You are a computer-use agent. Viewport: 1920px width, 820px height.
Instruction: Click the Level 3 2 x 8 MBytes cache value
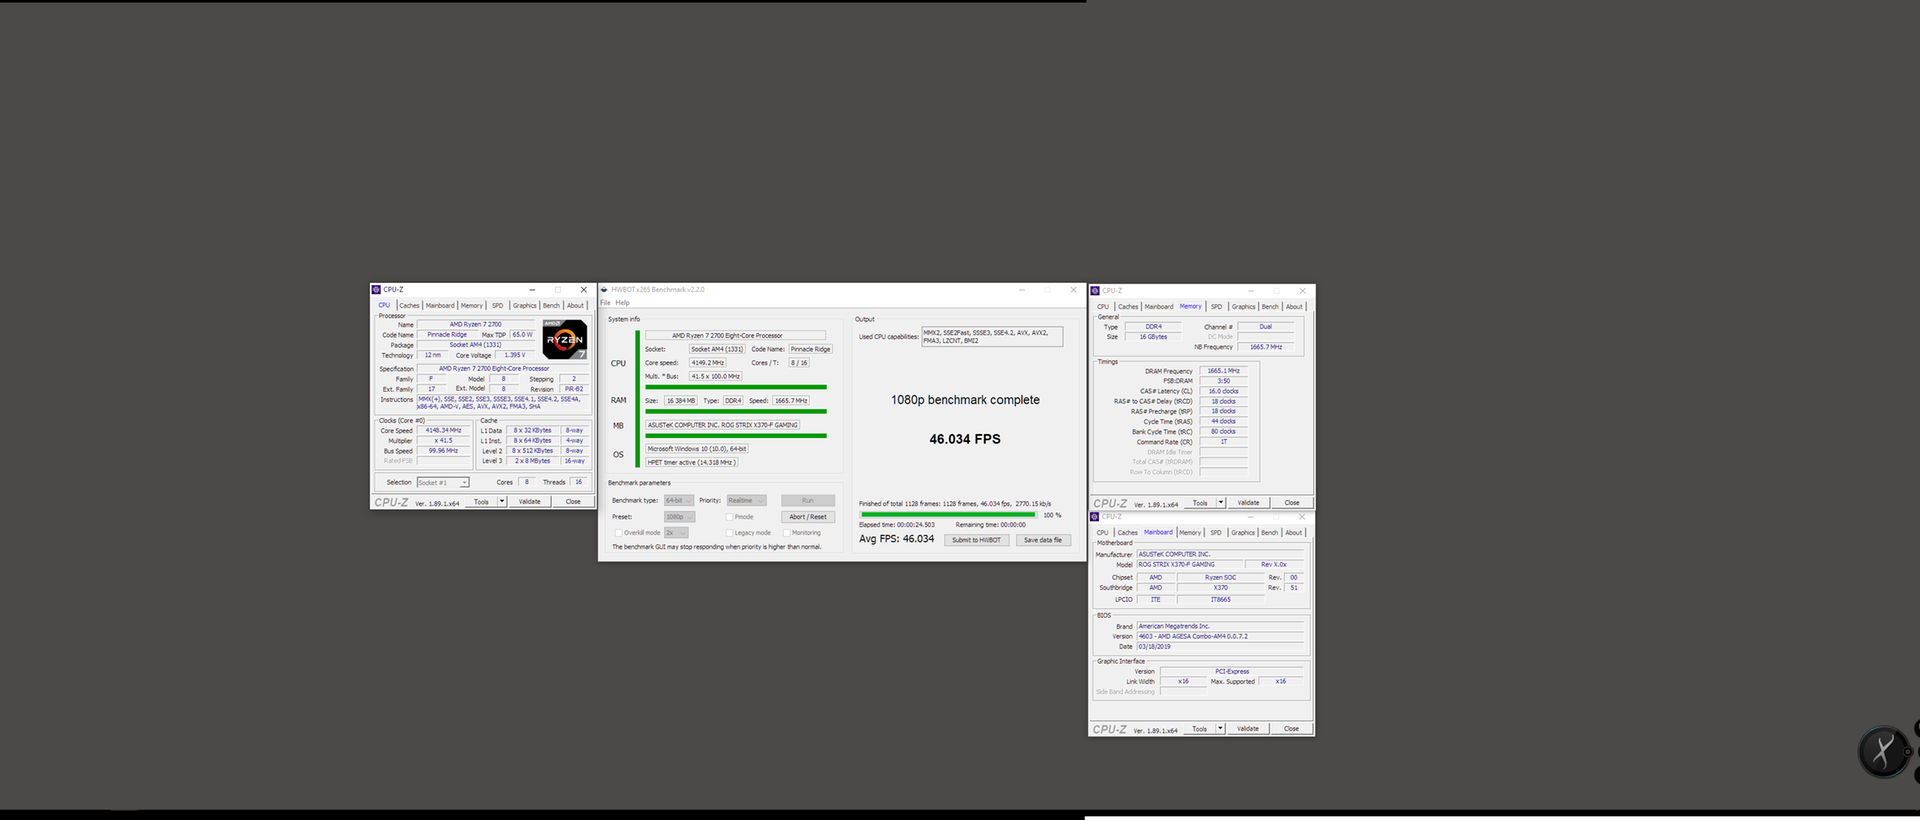533,461
